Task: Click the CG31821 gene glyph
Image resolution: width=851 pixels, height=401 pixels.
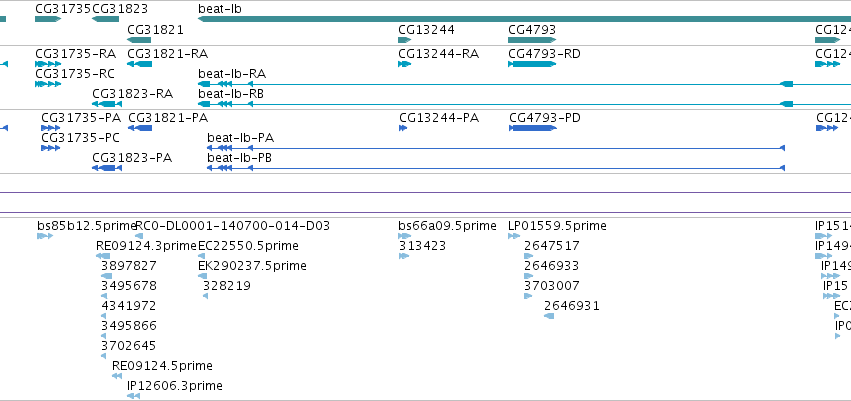Action: (139, 40)
